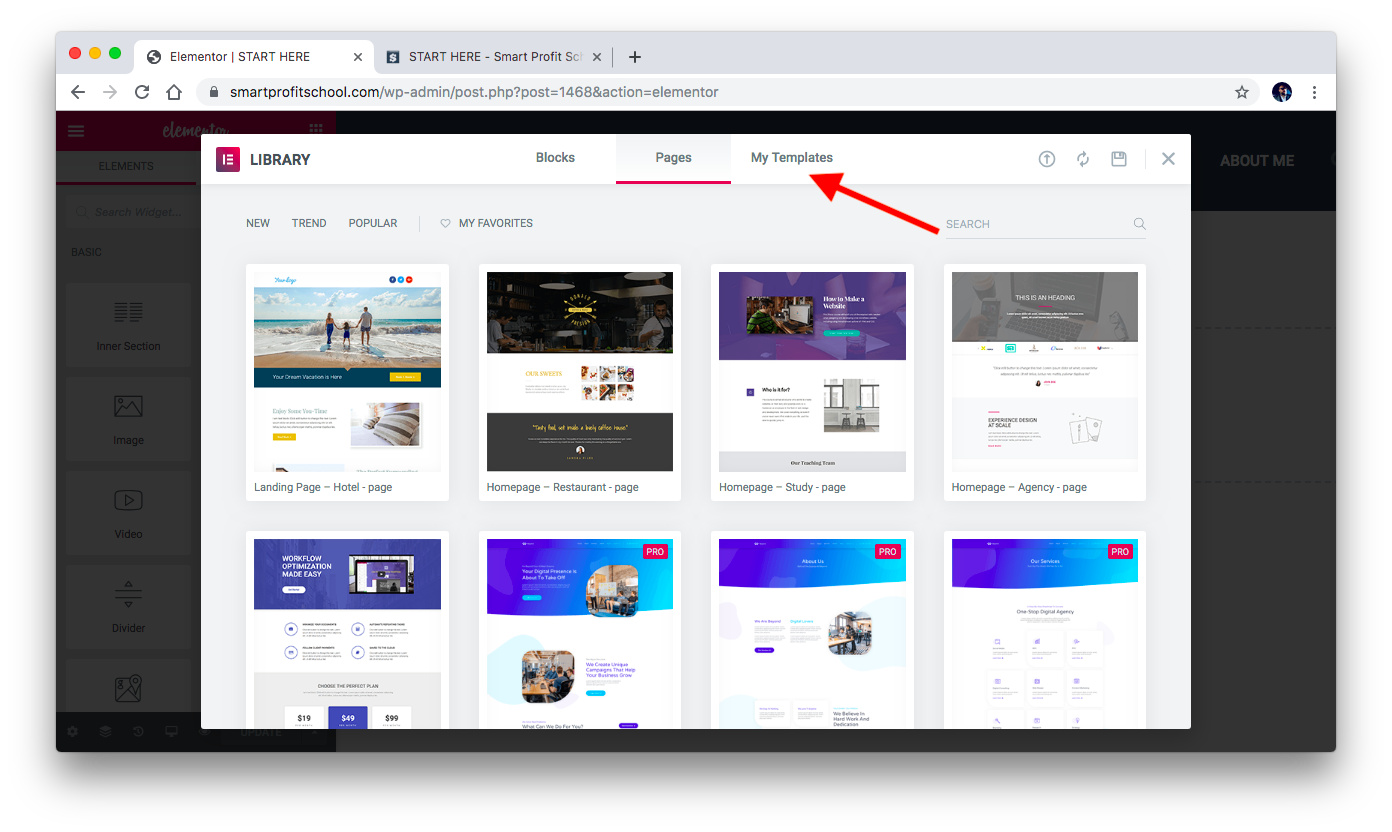Image resolution: width=1392 pixels, height=832 pixels.
Task: Select the Inner Section widget
Action: (128, 324)
